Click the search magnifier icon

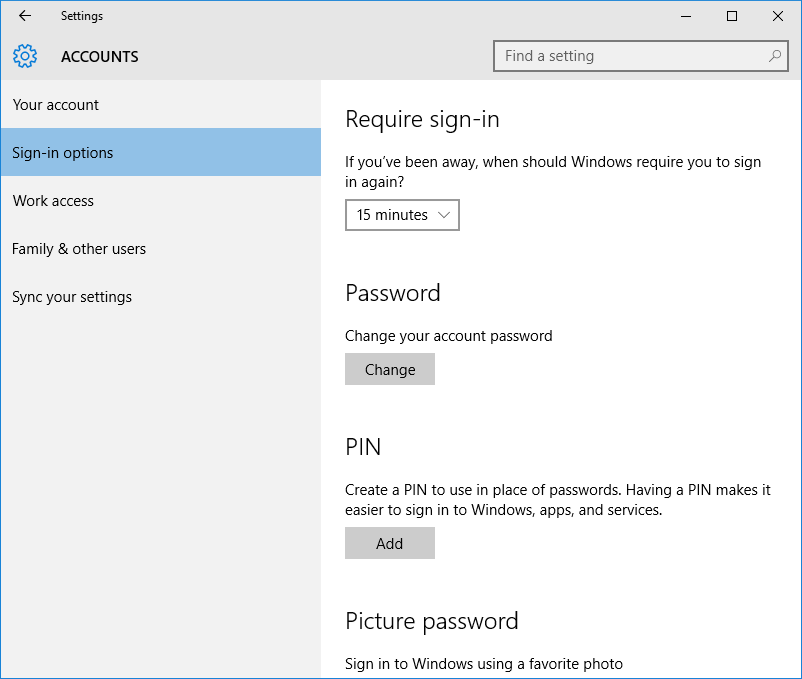pos(775,56)
